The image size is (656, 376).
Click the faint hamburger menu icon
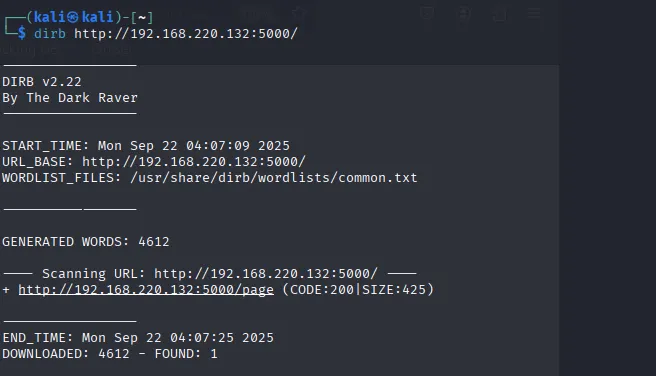pyautogui.click(x=533, y=13)
